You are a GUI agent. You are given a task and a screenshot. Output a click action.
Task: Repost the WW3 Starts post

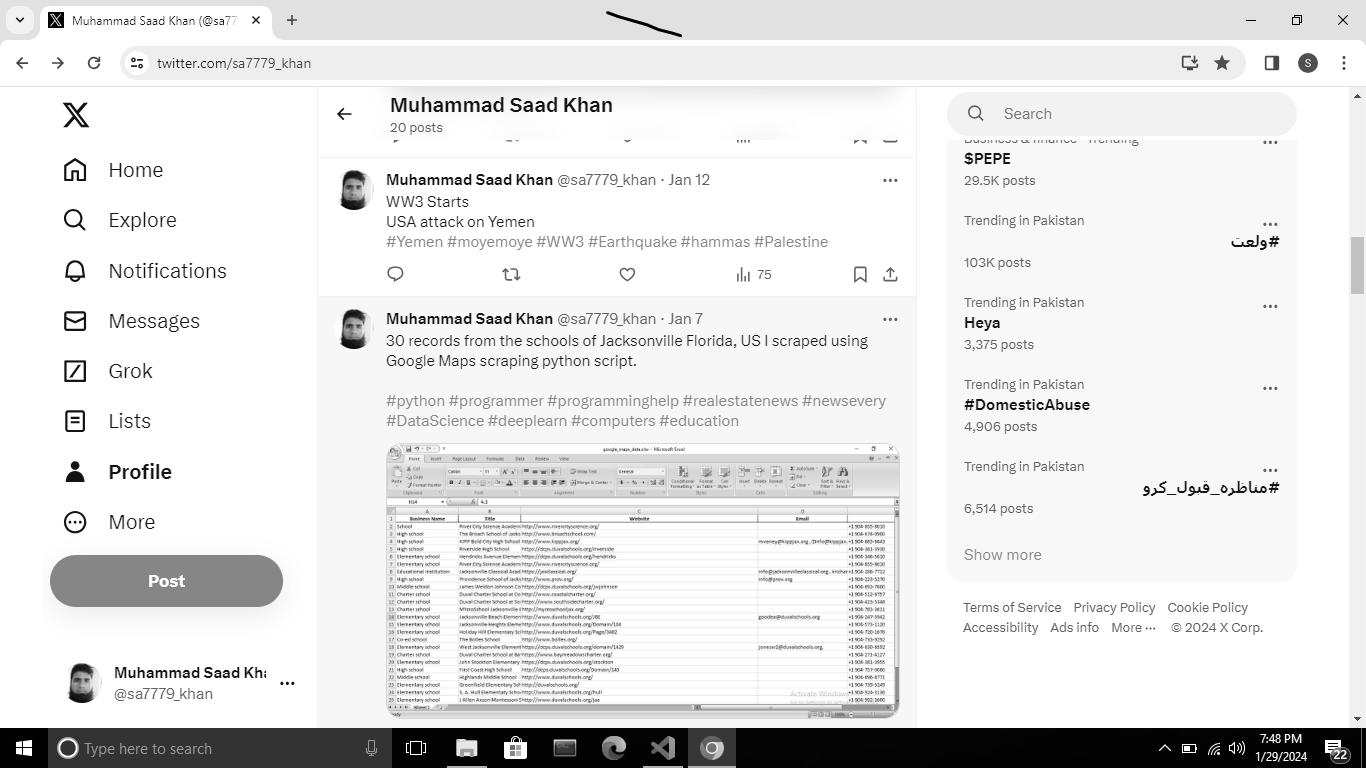511,274
